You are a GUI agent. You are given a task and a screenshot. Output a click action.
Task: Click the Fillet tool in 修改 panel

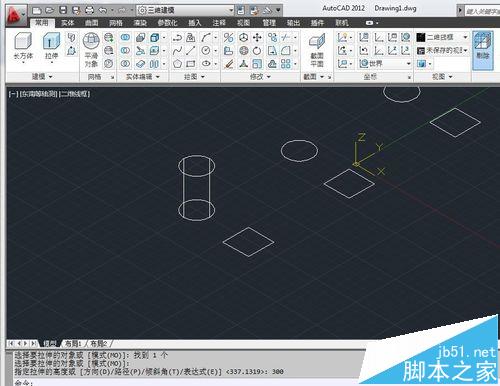(x=286, y=51)
